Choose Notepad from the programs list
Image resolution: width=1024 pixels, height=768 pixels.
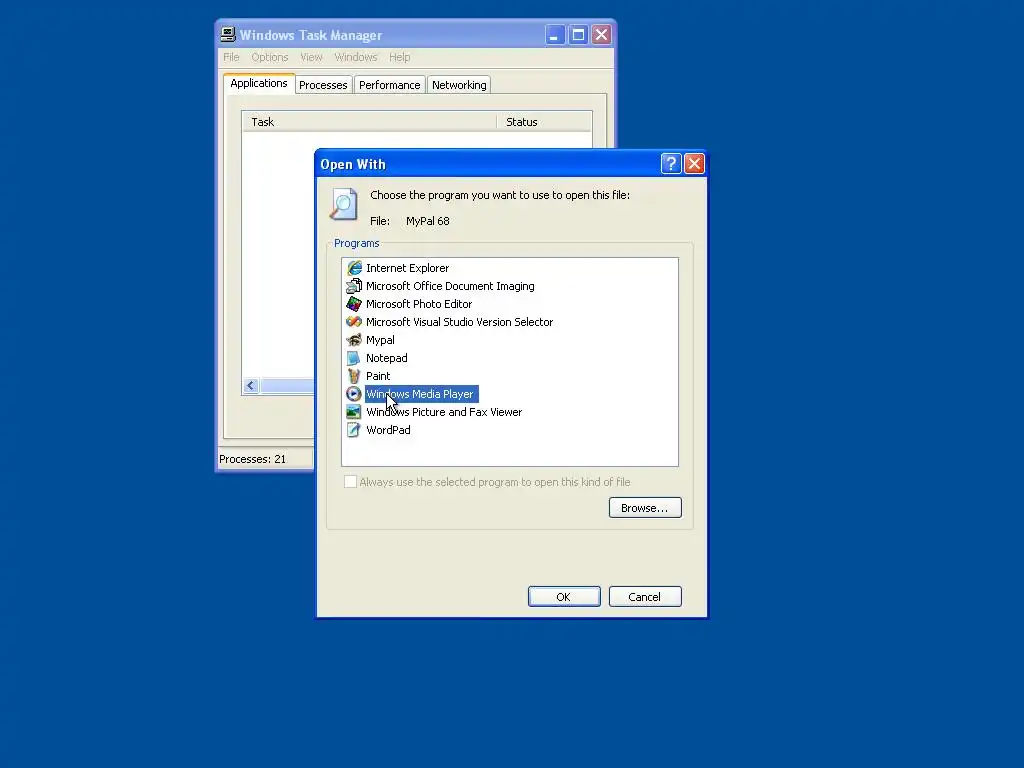[387, 358]
